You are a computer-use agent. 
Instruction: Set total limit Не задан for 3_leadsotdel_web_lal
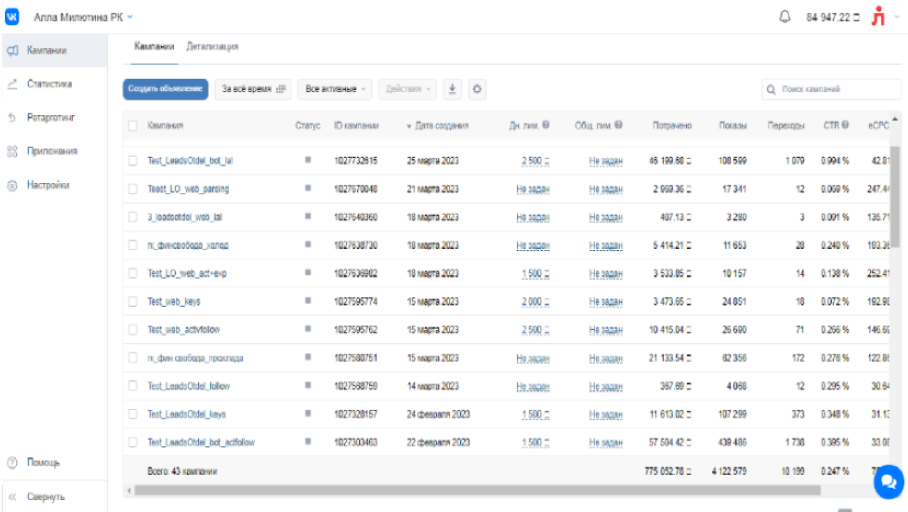click(606, 217)
